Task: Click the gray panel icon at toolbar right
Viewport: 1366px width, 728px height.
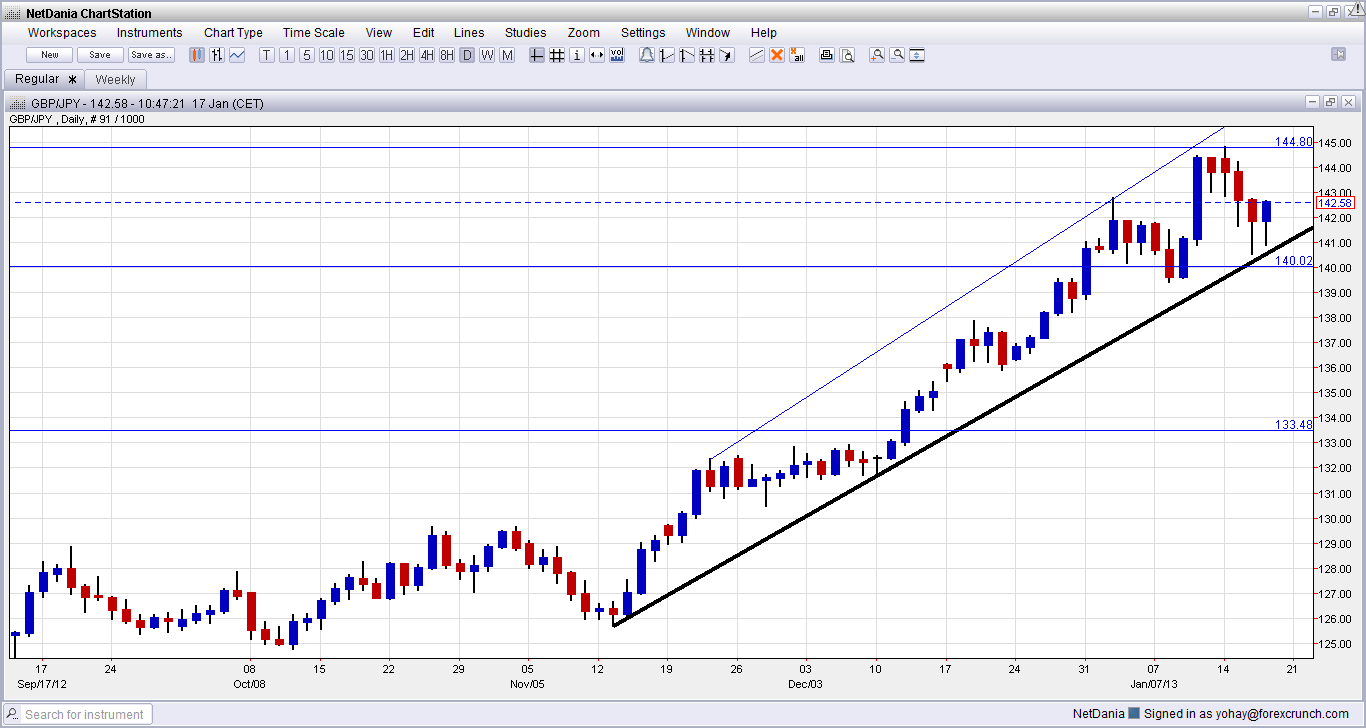Action: click(x=1338, y=54)
